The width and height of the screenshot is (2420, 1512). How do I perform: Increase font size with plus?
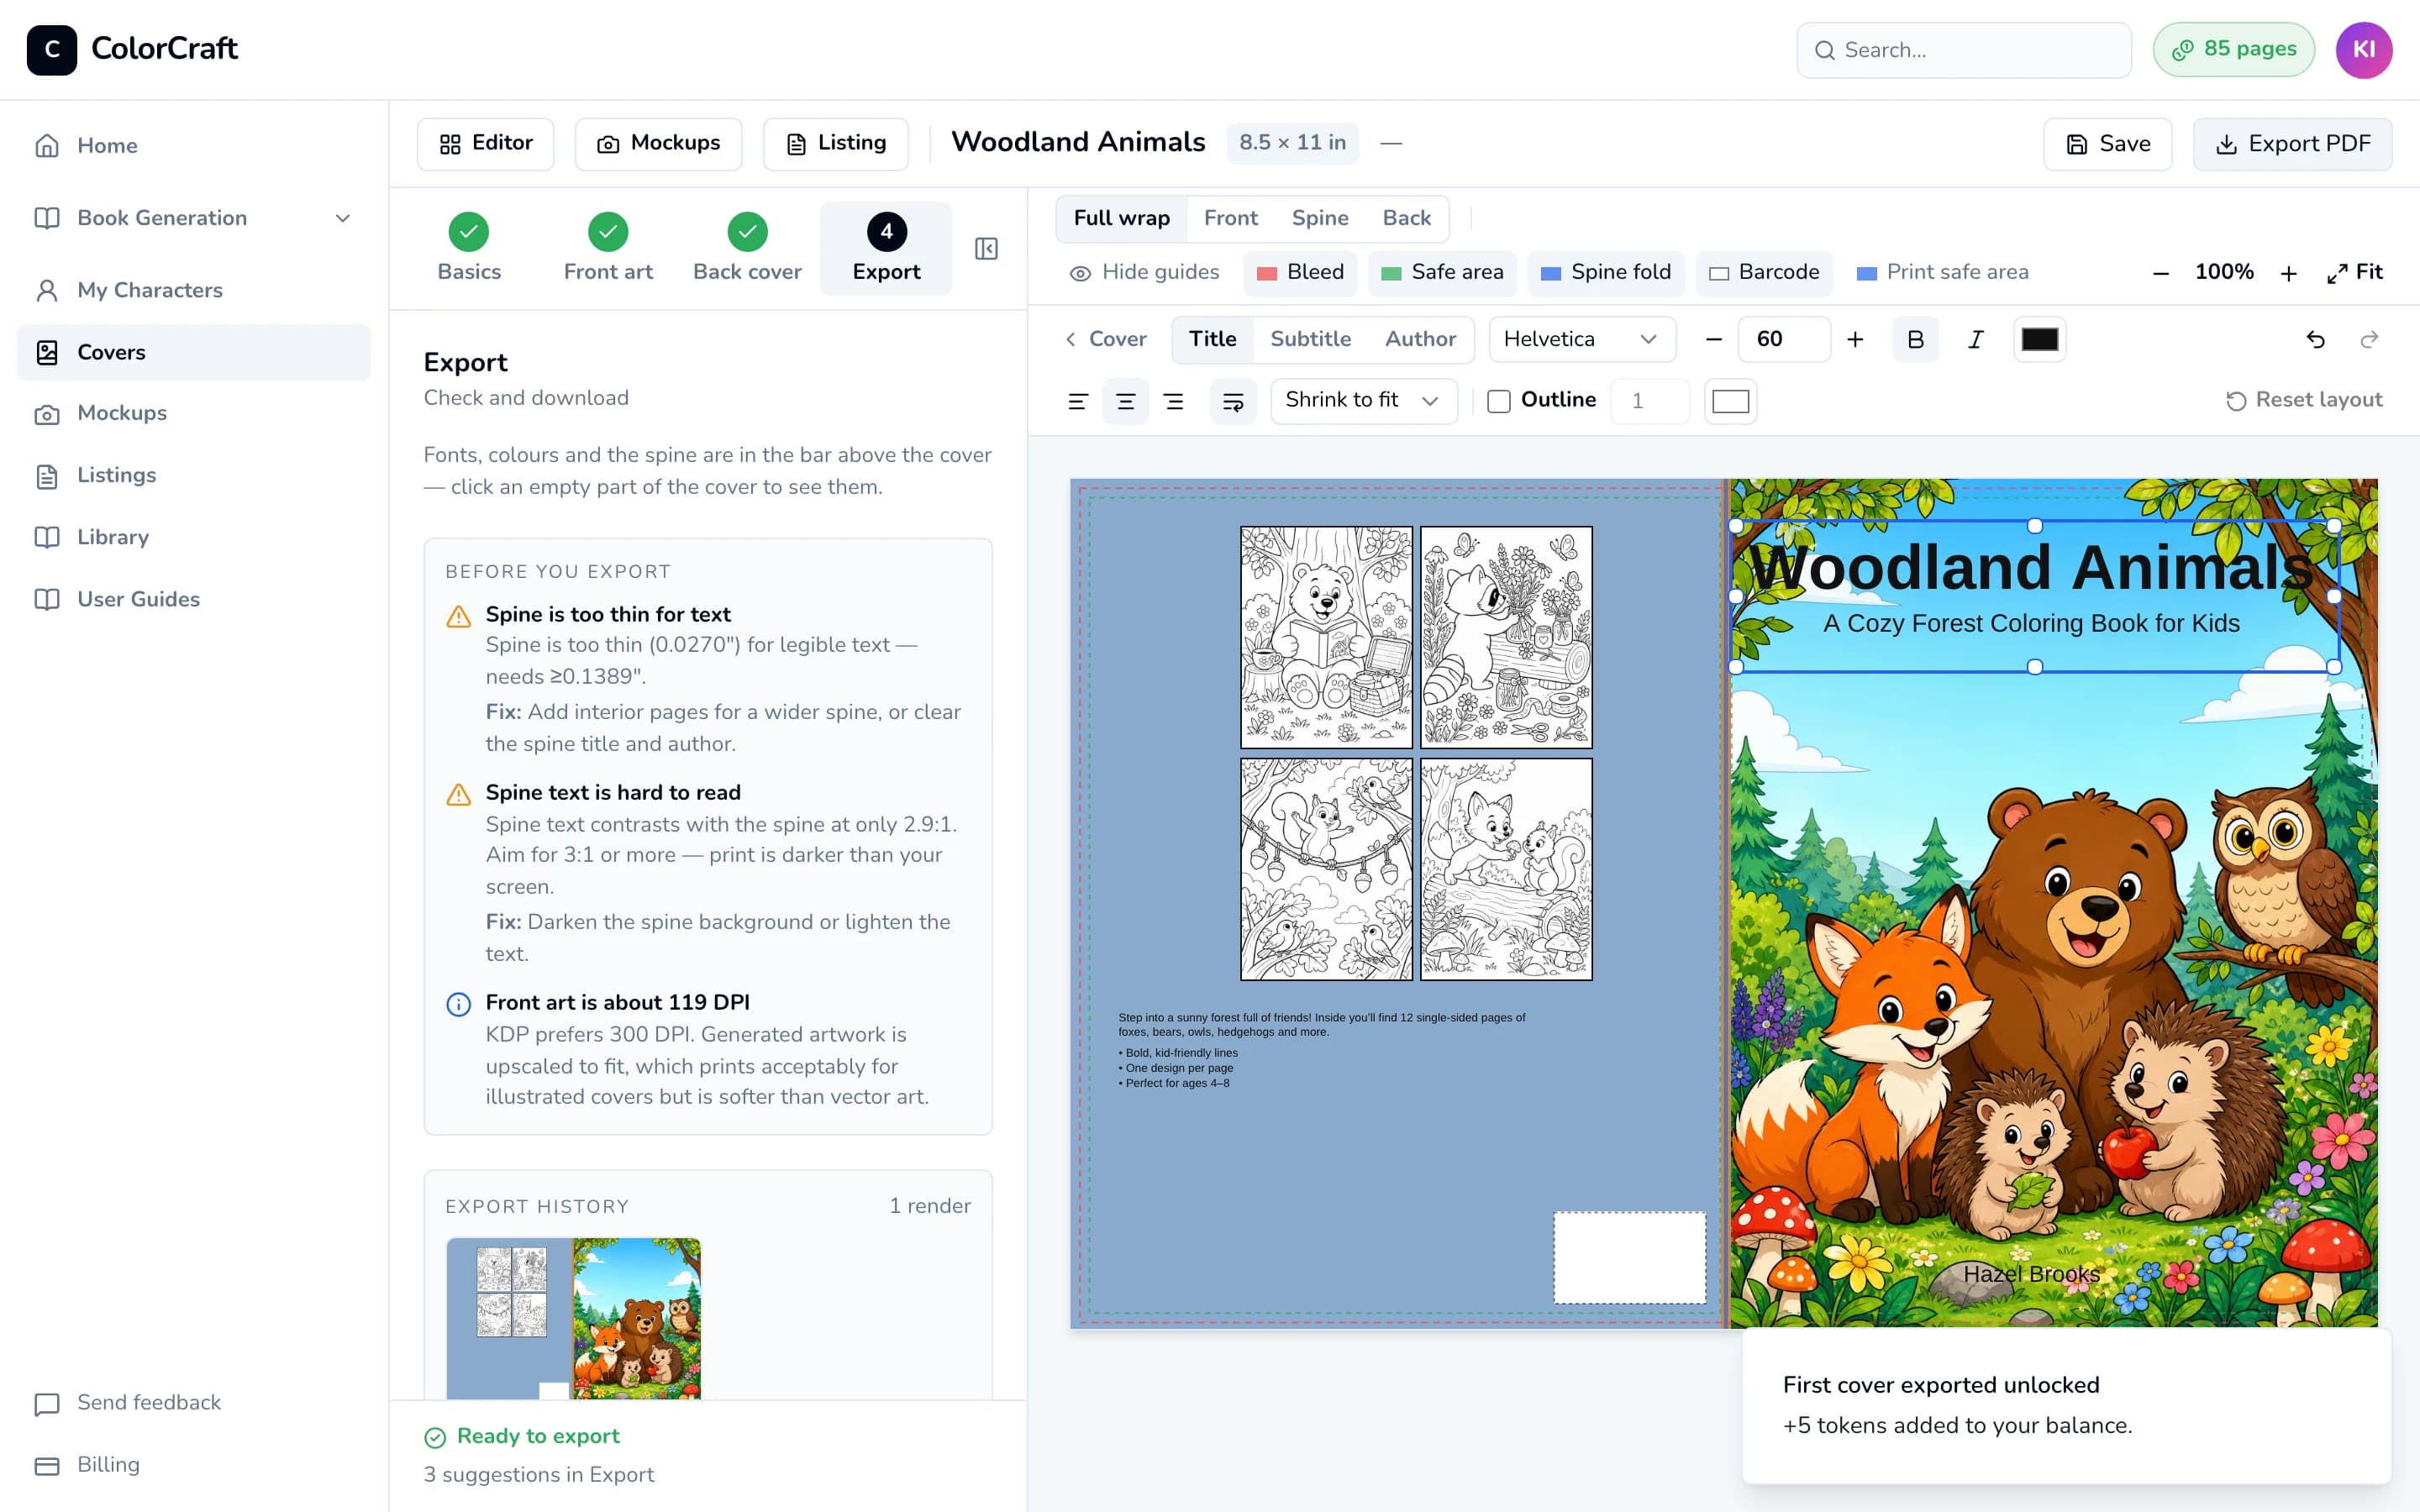click(x=1855, y=340)
